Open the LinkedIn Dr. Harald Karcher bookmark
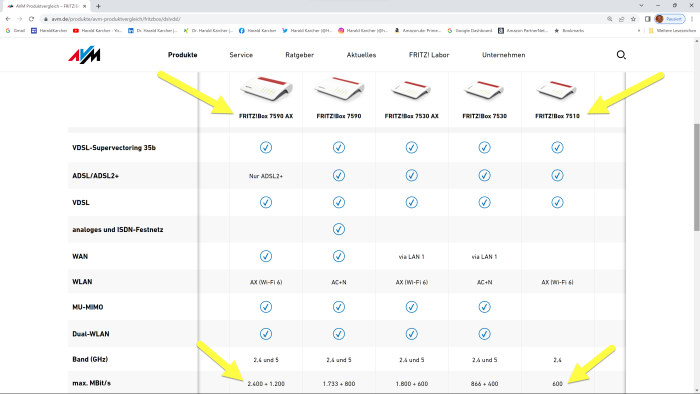700x394 pixels. (153, 31)
